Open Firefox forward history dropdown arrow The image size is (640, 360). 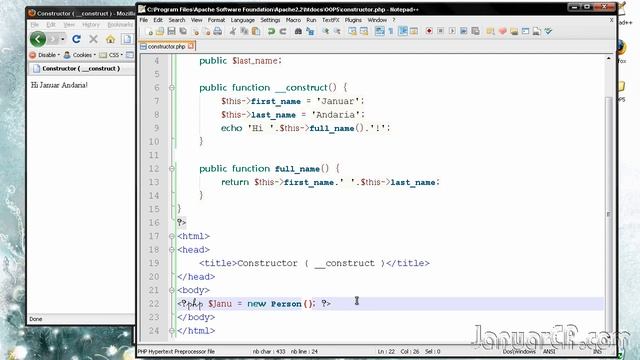click(63, 40)
